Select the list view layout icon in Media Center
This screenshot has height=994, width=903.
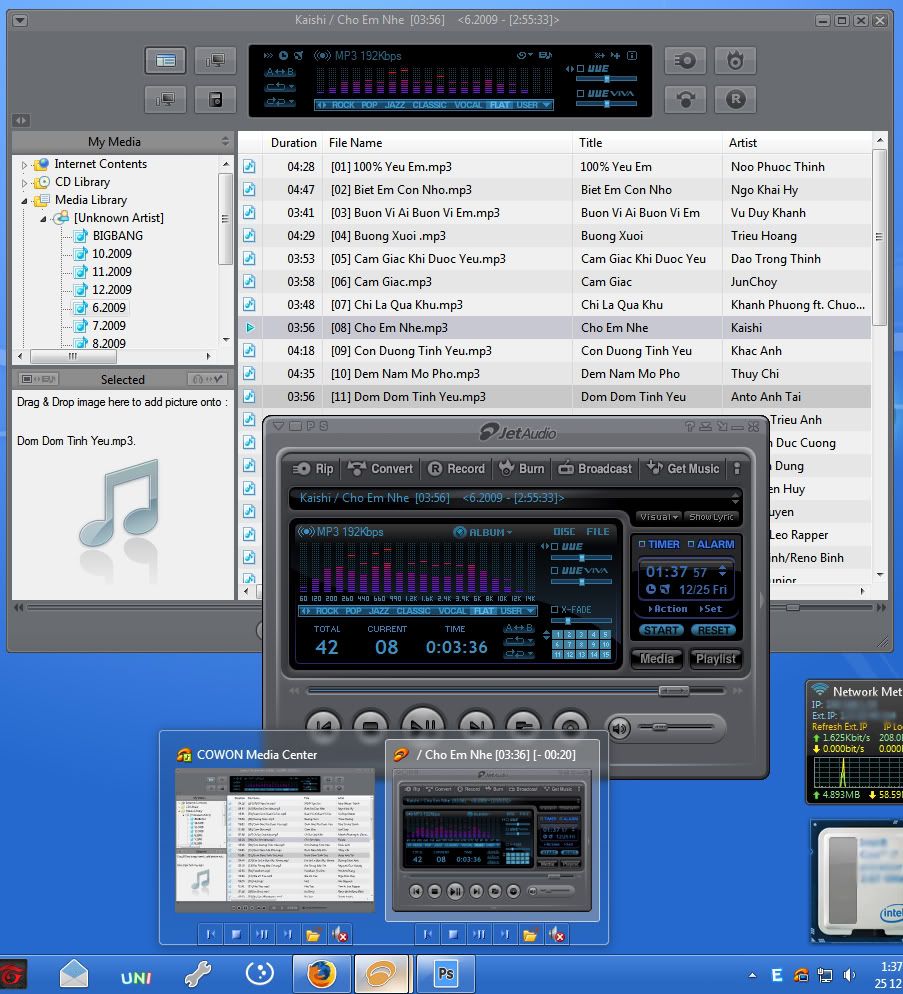(x=166, y=61)
